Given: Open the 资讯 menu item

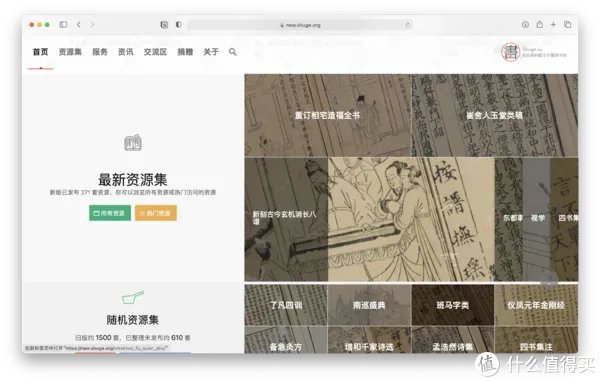Looking at the screenshot, I should (x=126, y=52).
